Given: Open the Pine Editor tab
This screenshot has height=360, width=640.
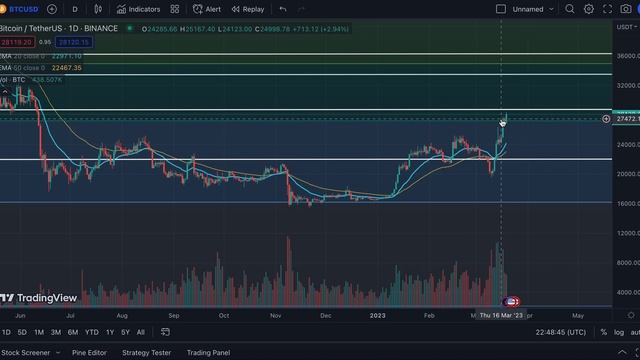Looking at the screenshot, I should pos(89,353).
